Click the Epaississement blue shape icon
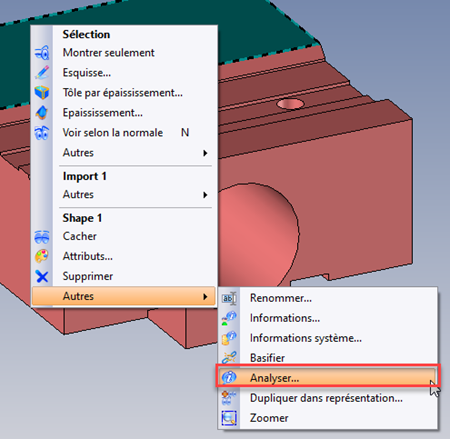450x439 pixels. point(42,113)
